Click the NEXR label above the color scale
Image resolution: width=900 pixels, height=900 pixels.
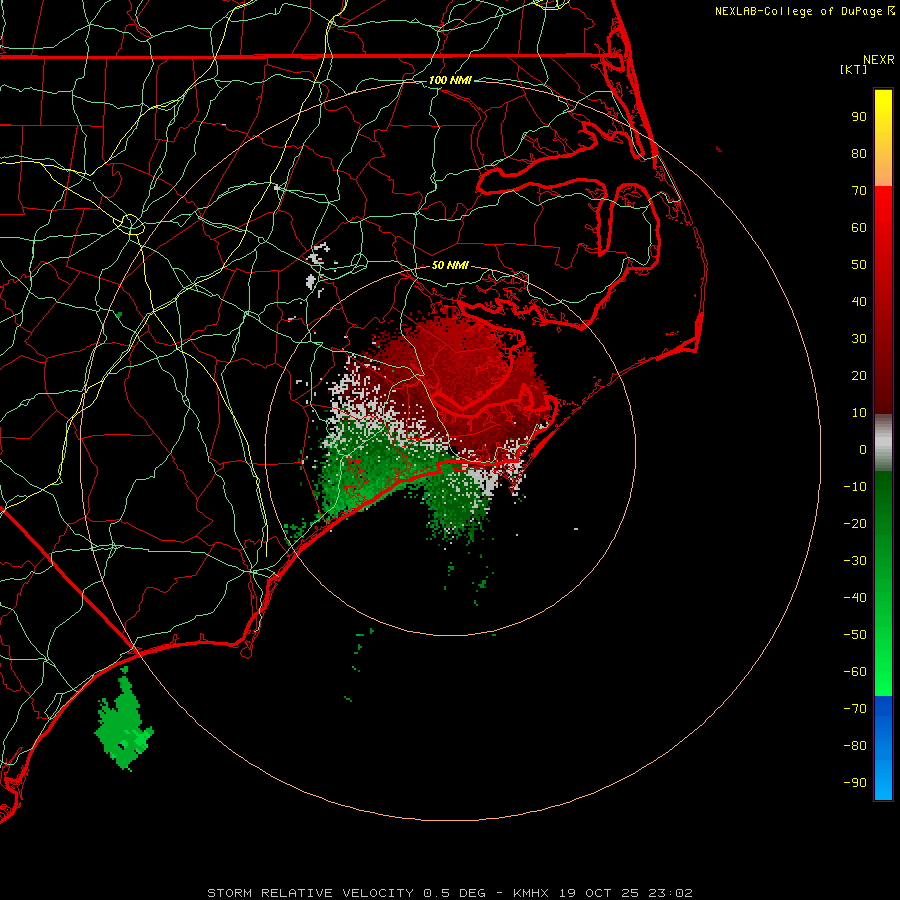coord(879,60)
